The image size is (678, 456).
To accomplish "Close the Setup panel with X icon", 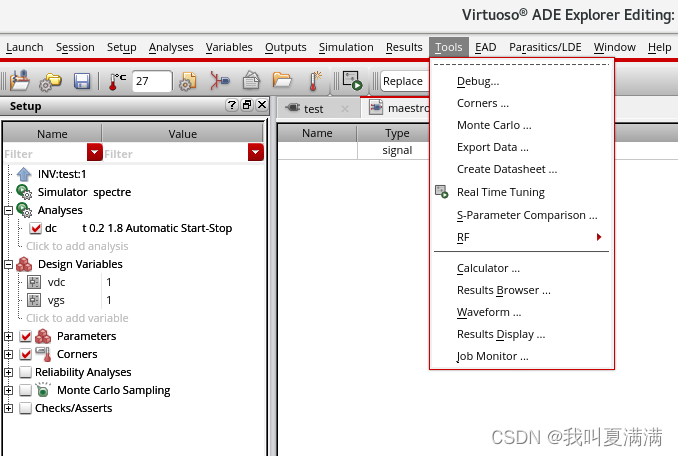I will coord(262,105).
